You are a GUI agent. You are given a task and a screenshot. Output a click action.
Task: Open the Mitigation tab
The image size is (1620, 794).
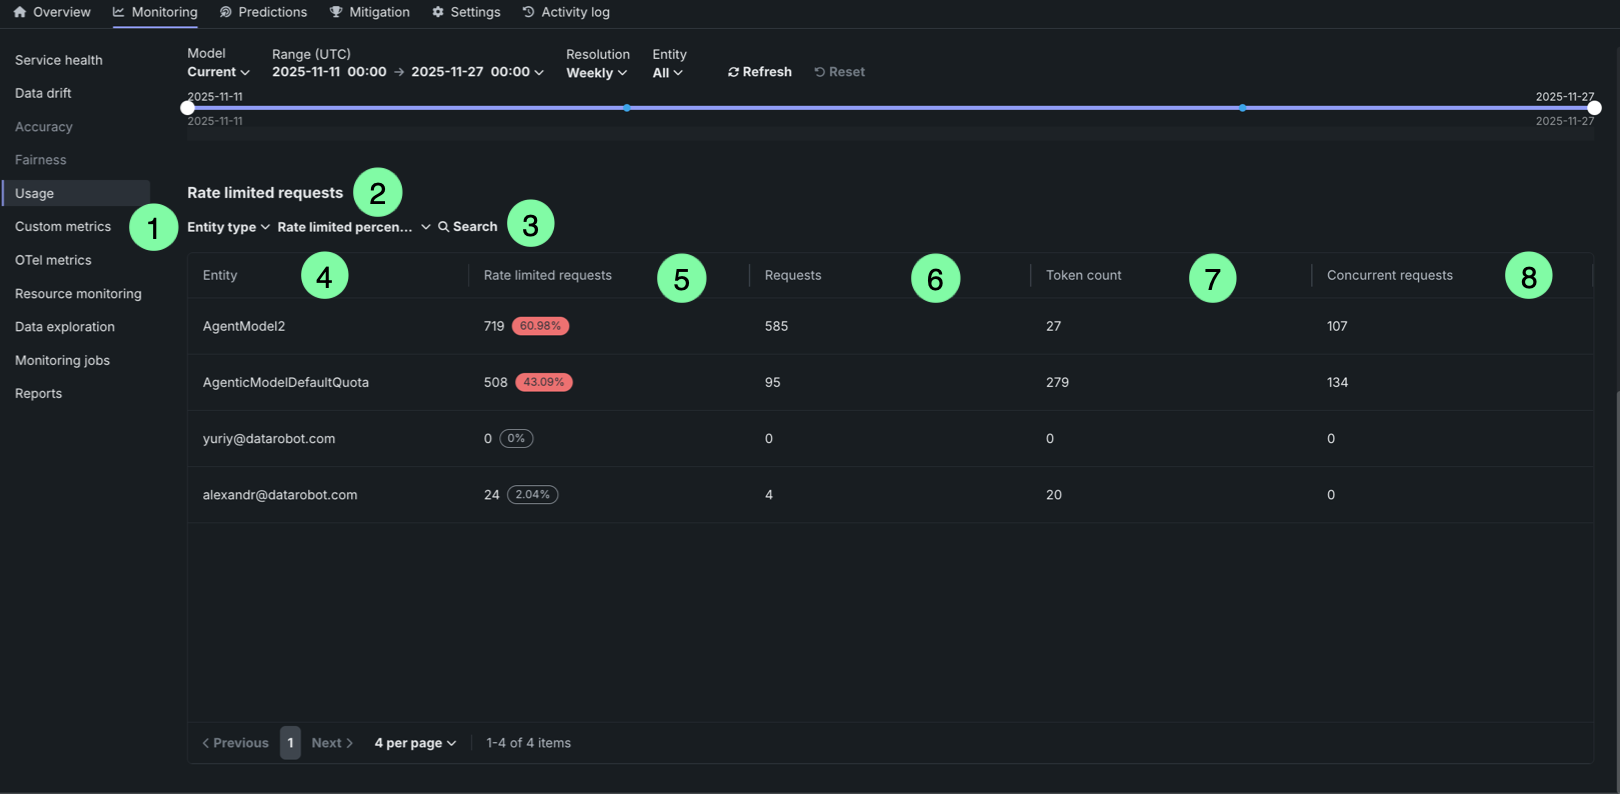(370, 12)
